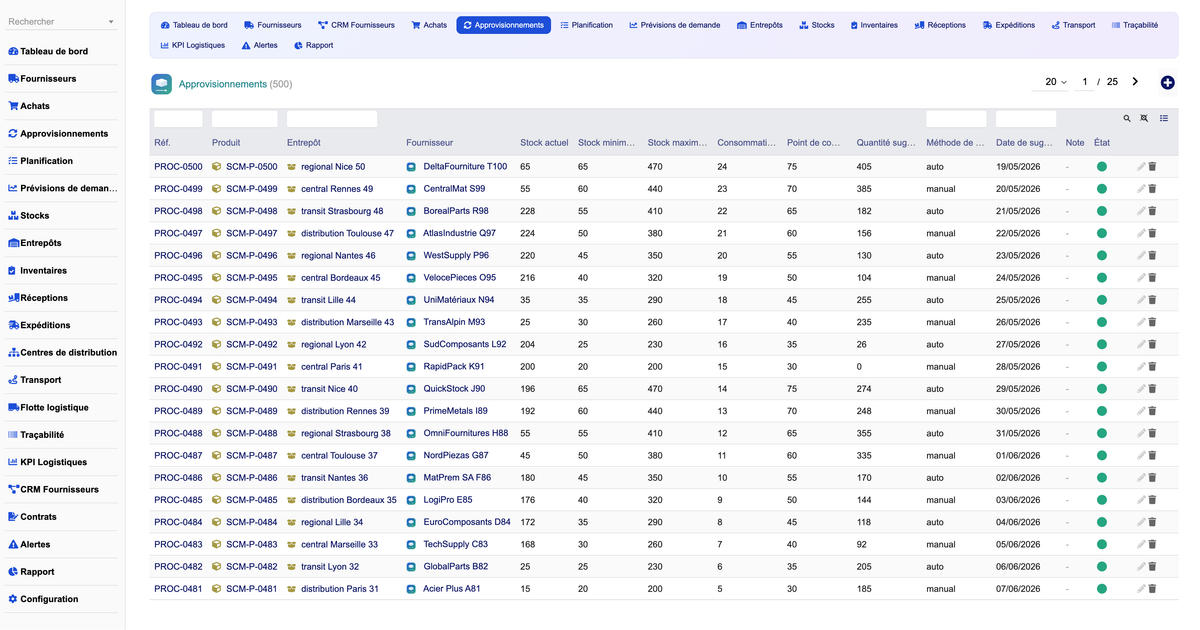Open Achats in the sidebar

click(x=35, y=106)
